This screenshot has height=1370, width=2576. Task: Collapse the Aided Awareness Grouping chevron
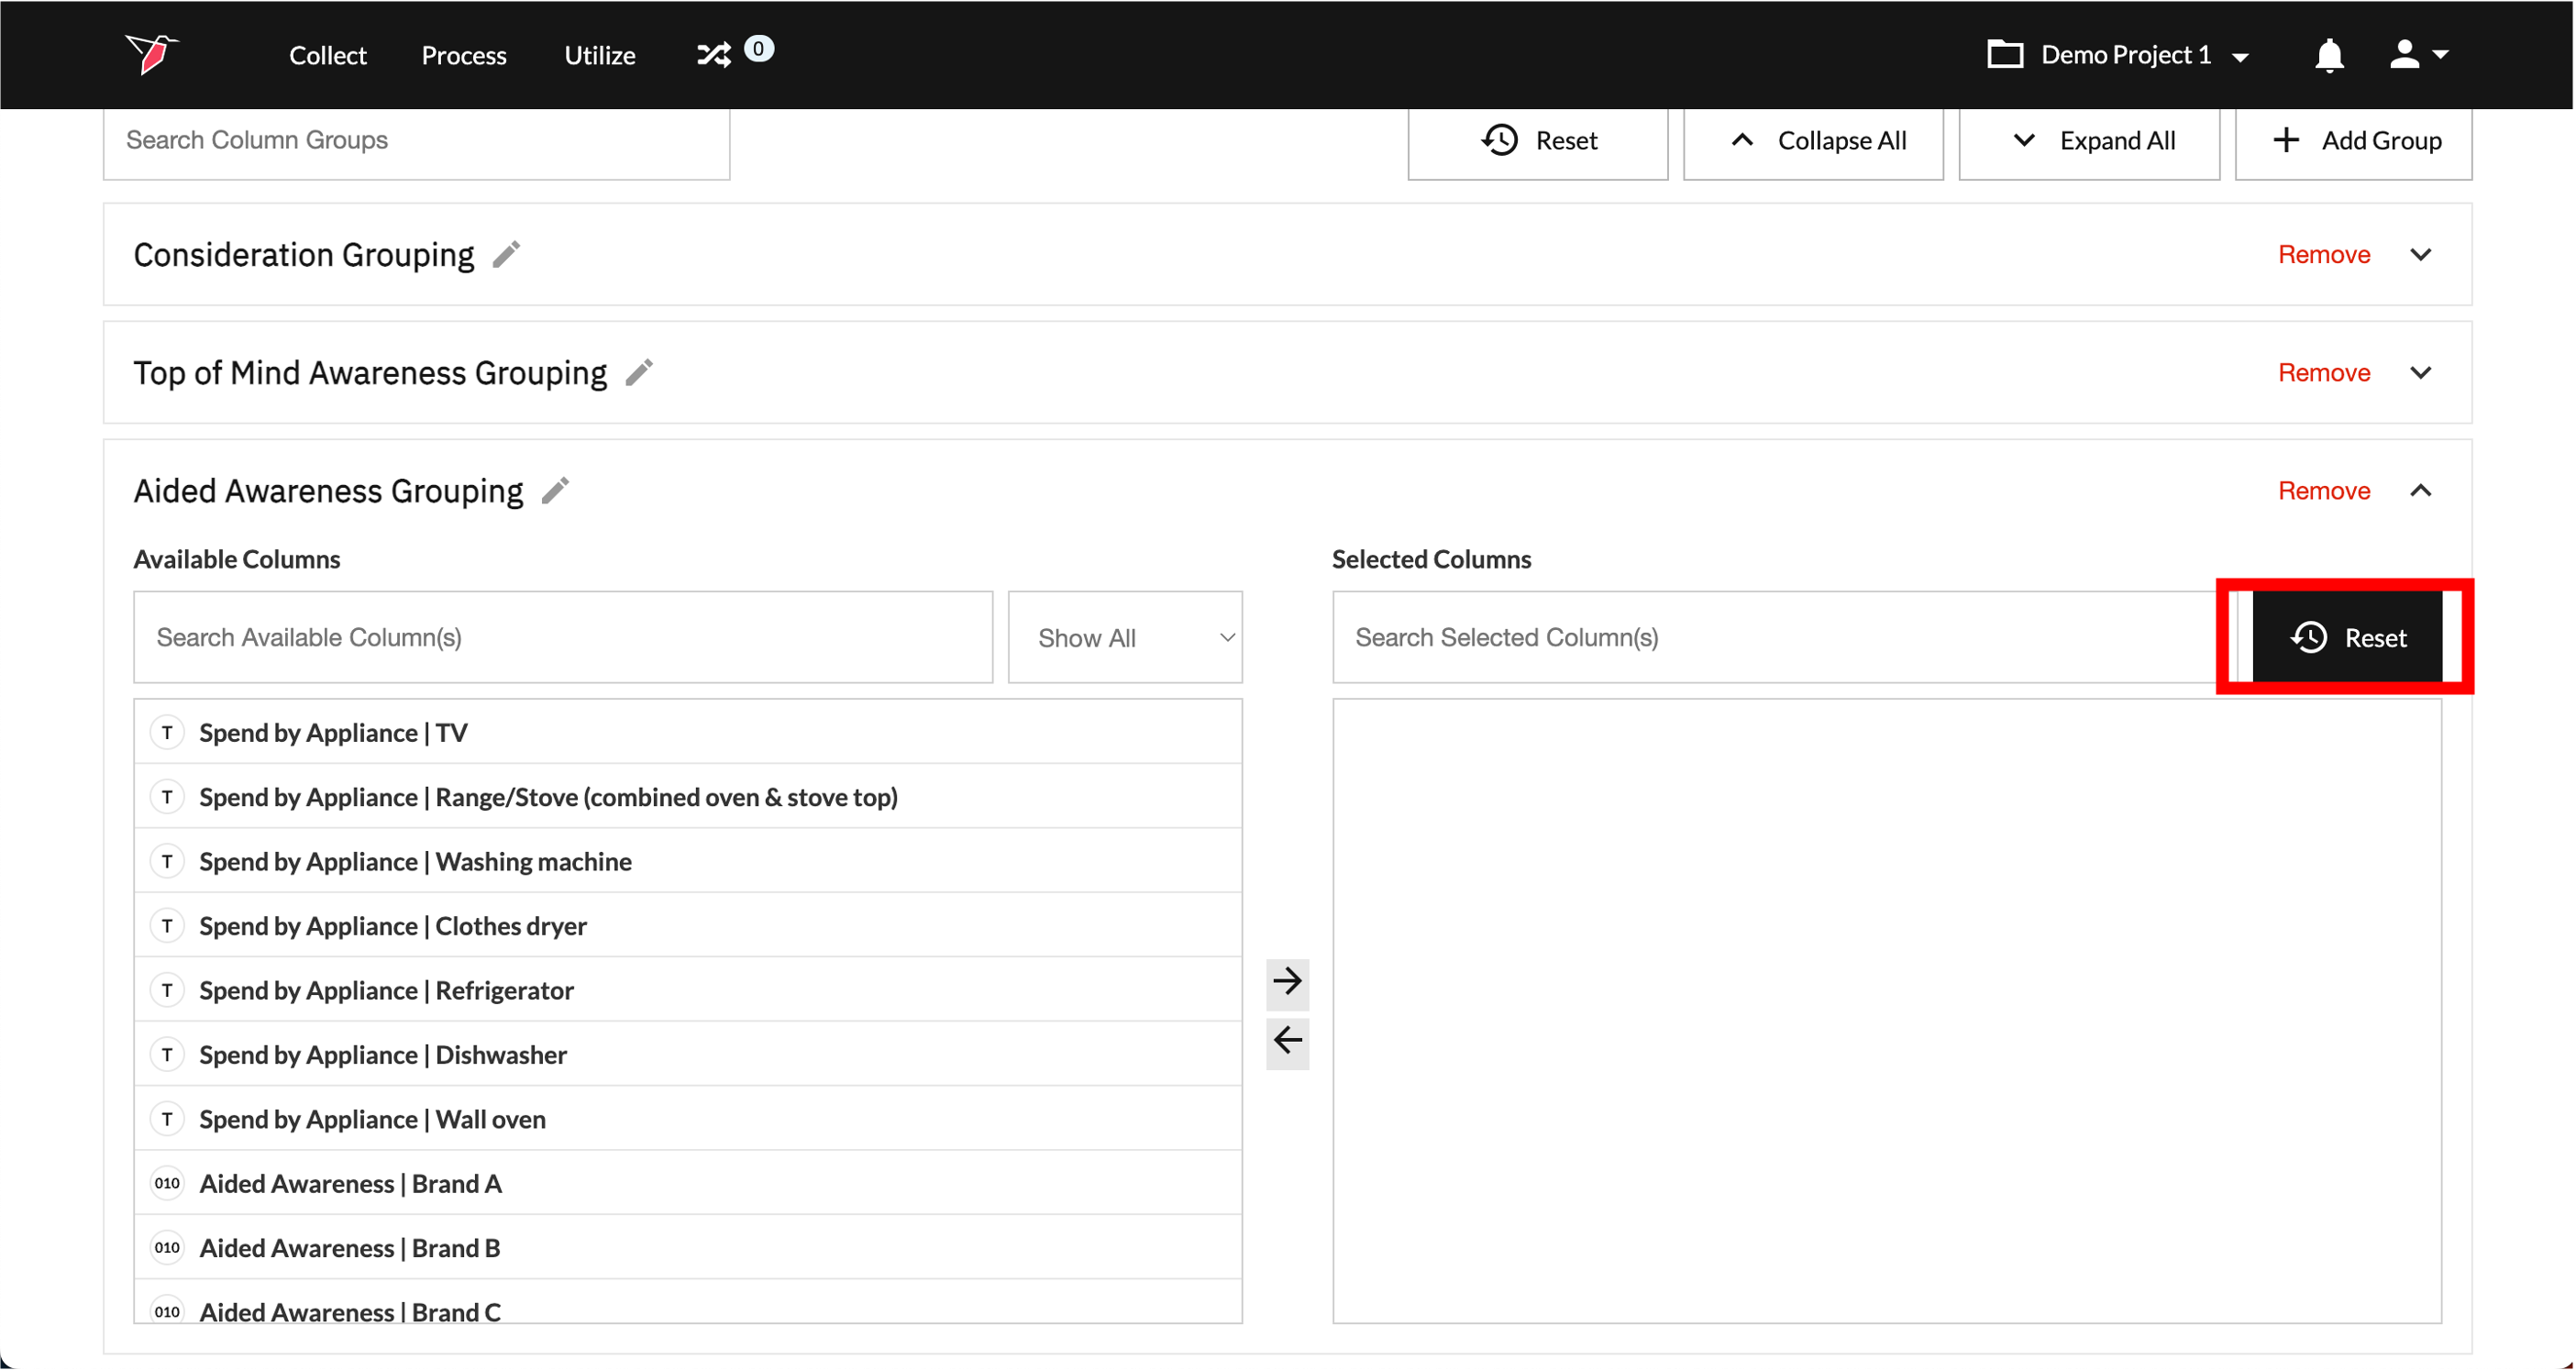(x=2420, y=491)
